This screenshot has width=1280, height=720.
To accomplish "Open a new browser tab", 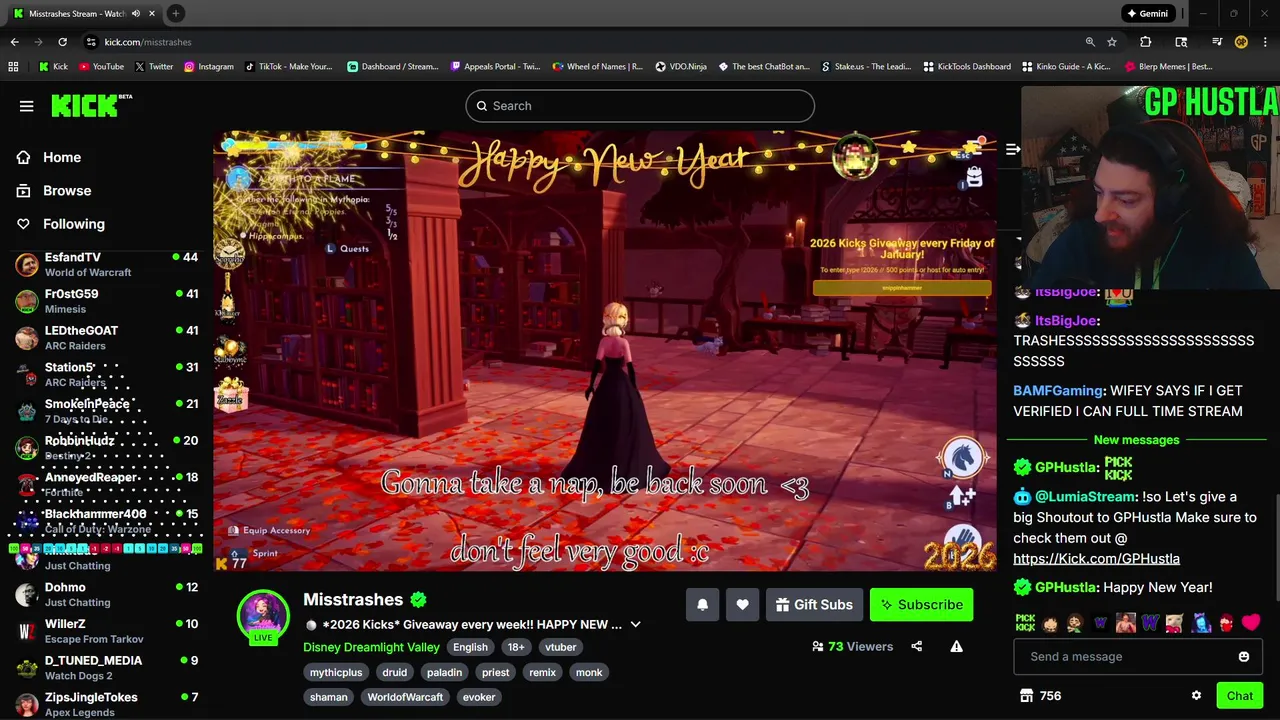I will tap(175, 13).
